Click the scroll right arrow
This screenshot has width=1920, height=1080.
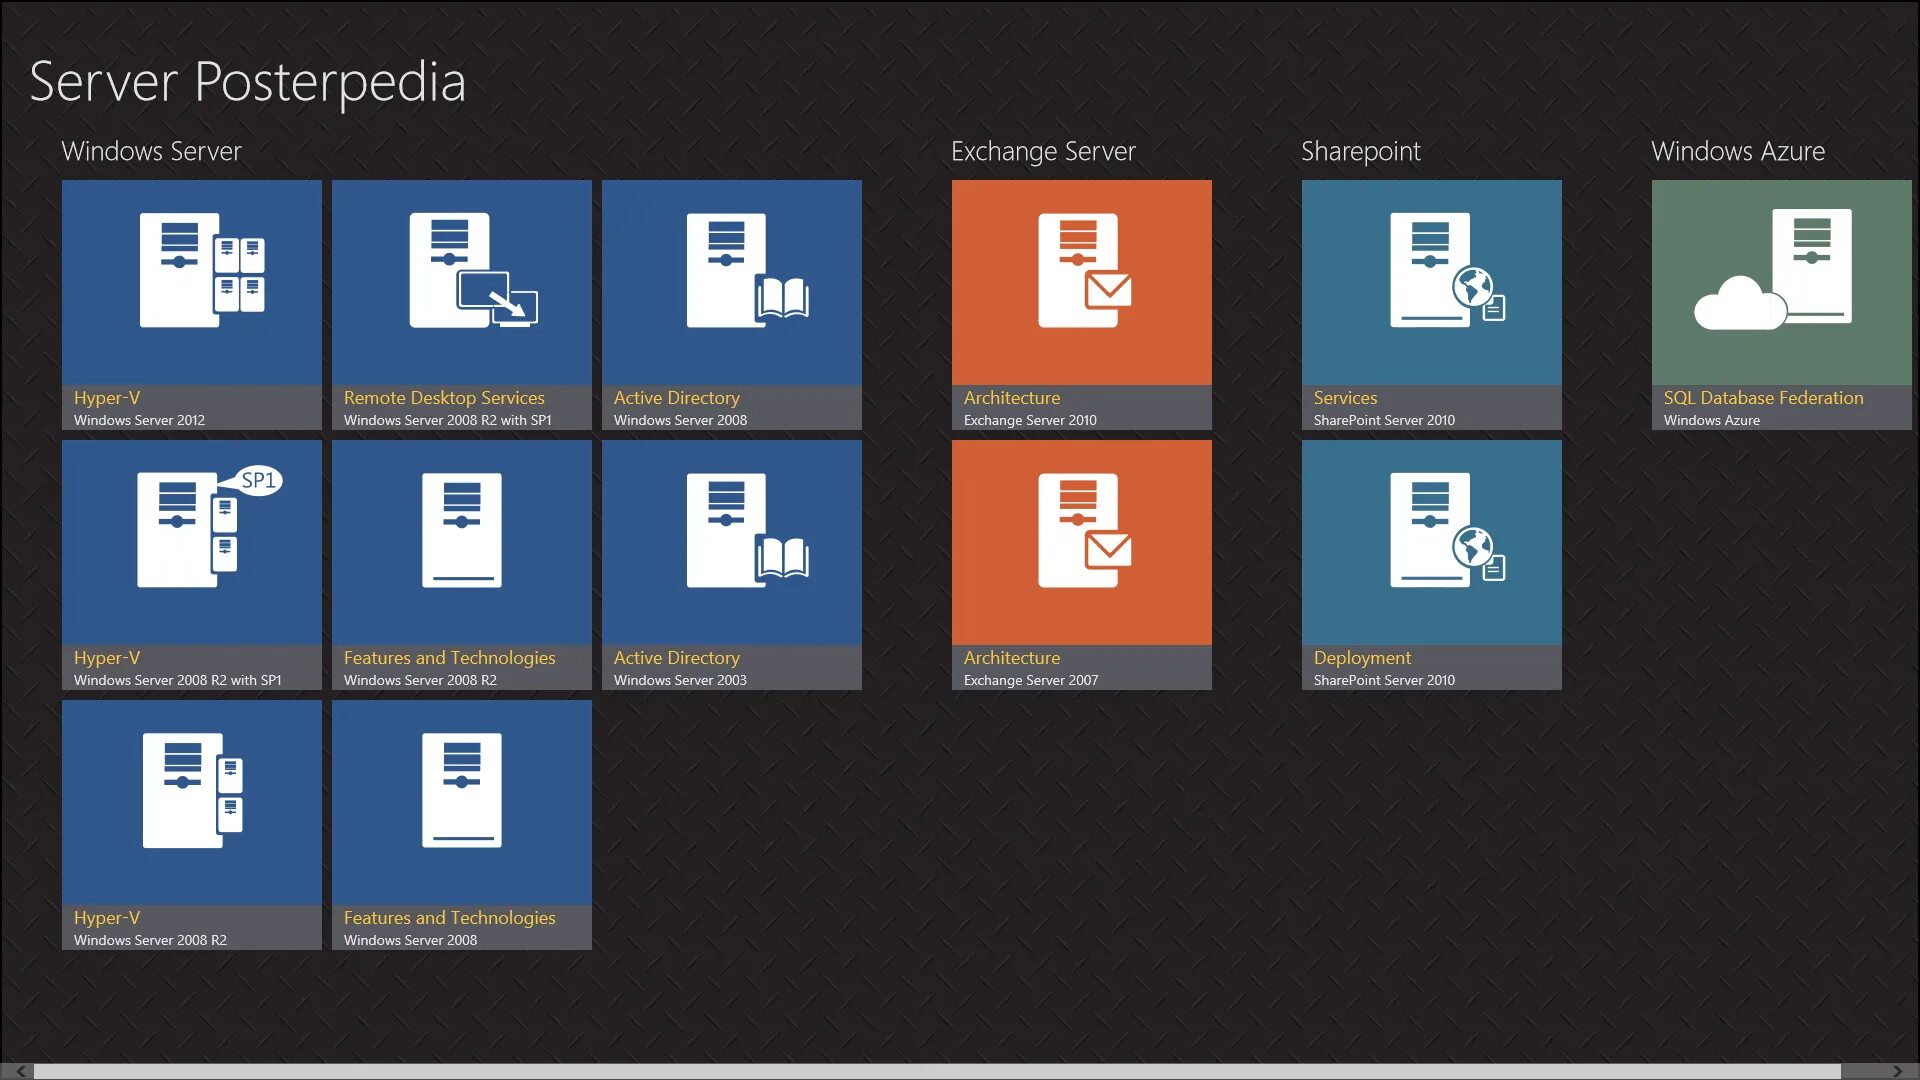(x=1897, y=1071)
